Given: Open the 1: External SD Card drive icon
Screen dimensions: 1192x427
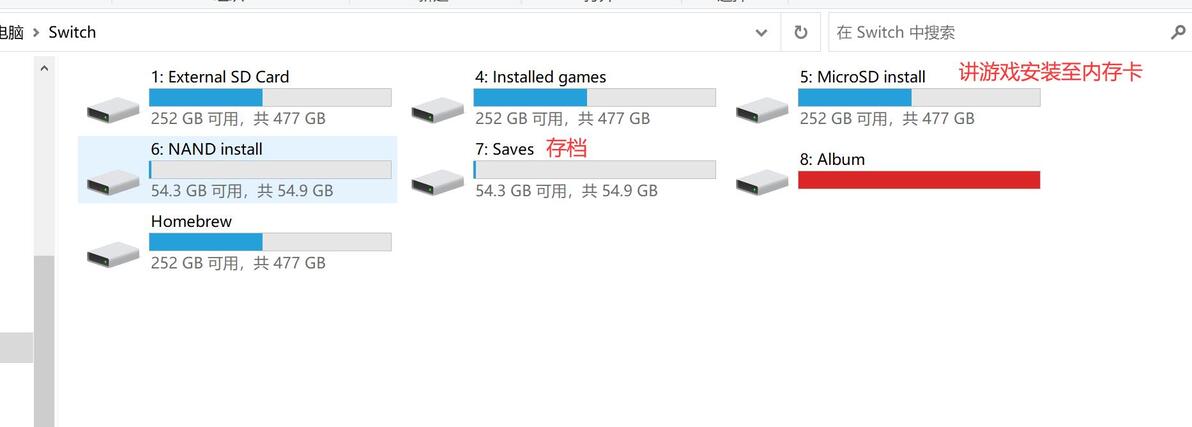Looking at the screenshot, I should tap(113, 108).
